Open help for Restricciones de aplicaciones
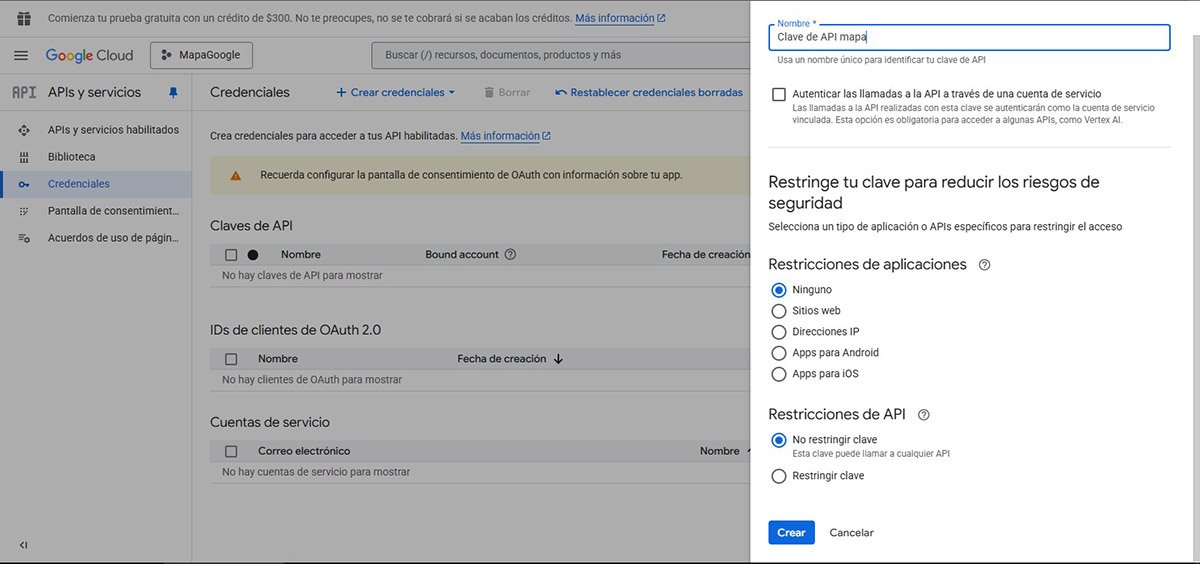The image size is (1200, 564). tap(984, 265)
